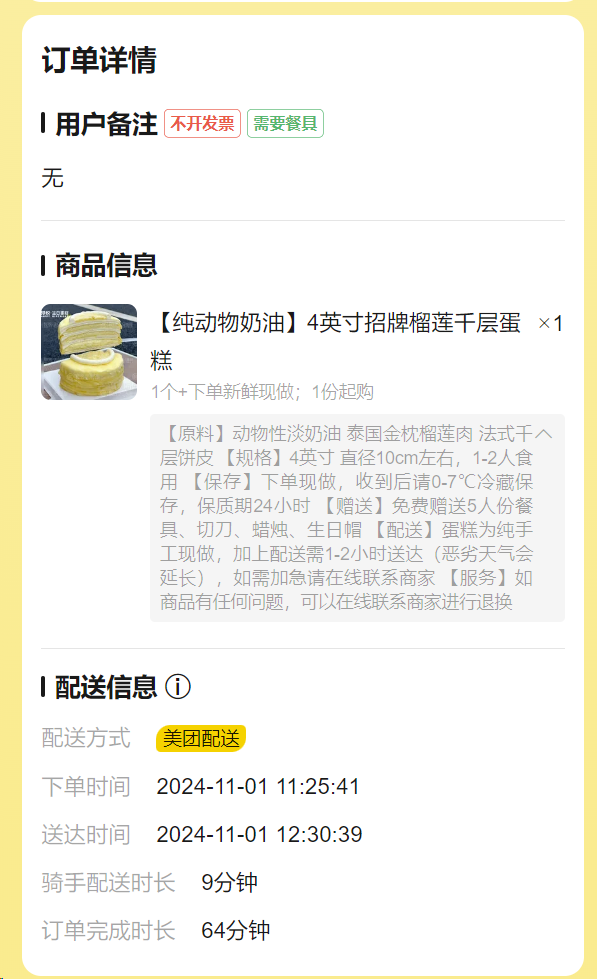Click the 配送方式 label

coord(86,739)
